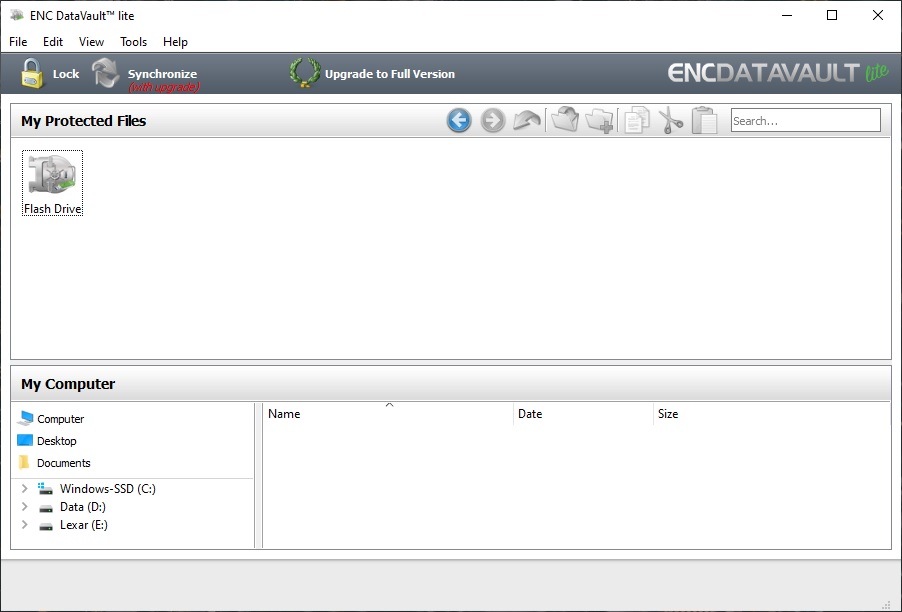Go back with the blue arrow
The height and width of the screenshot is (612, 902).
[x=459, y=120]
